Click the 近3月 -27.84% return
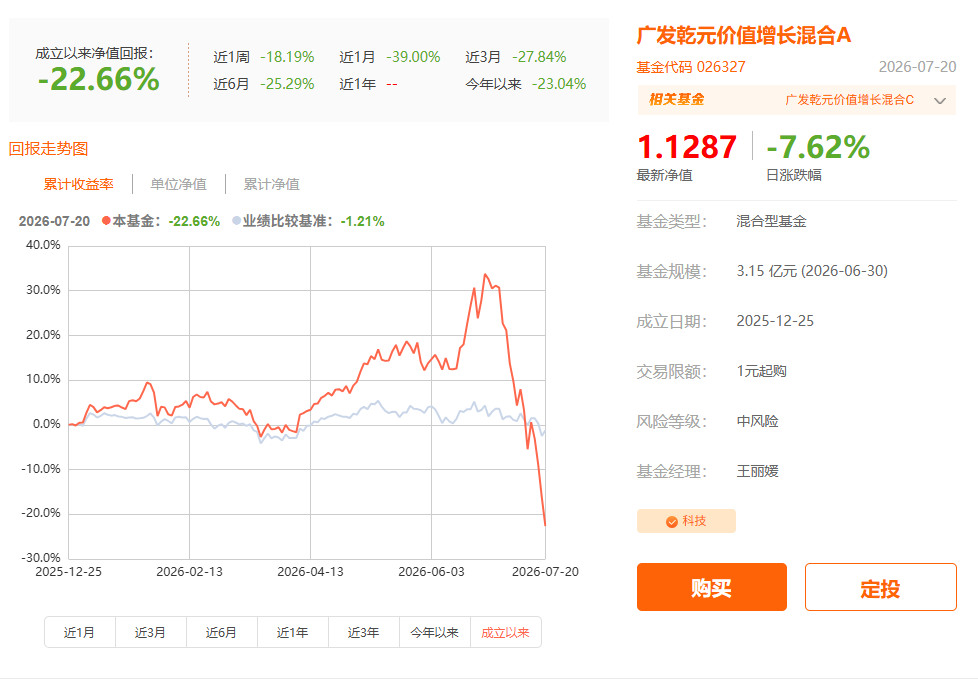The height and width of the screenshot is (679, 978). click(x=516, y=57)
